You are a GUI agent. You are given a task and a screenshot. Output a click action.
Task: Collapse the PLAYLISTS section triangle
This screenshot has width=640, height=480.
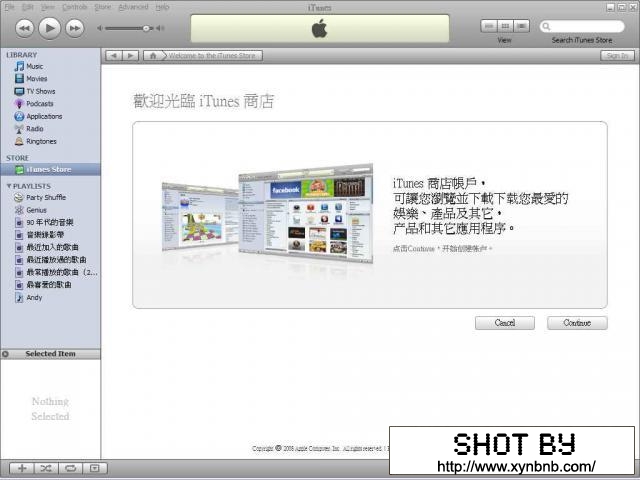tap(9, 186)
